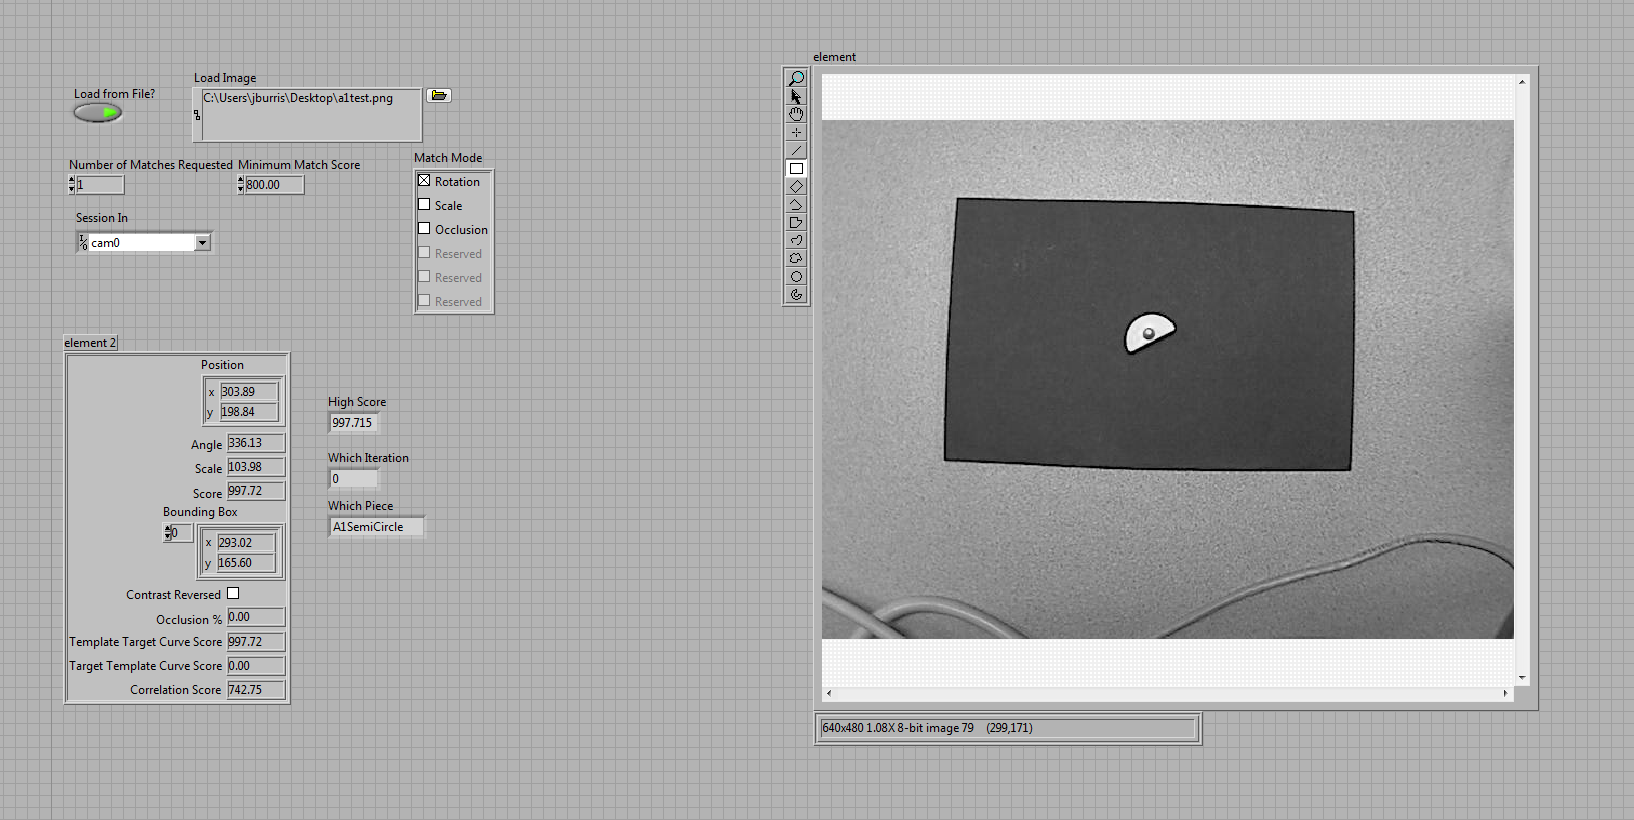Open the Session In dropdown arrow
The image size is (1634, 820).
click(203, 242)
